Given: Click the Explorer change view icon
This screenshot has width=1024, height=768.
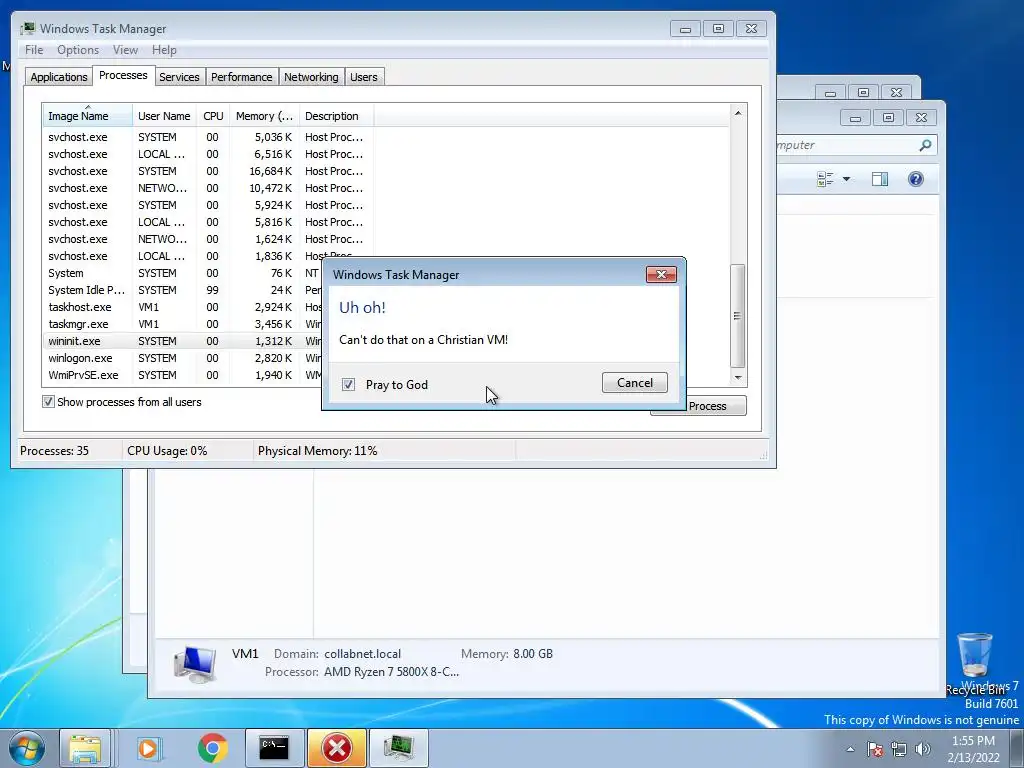Looking at the screenshot, I should coord(825,179).
